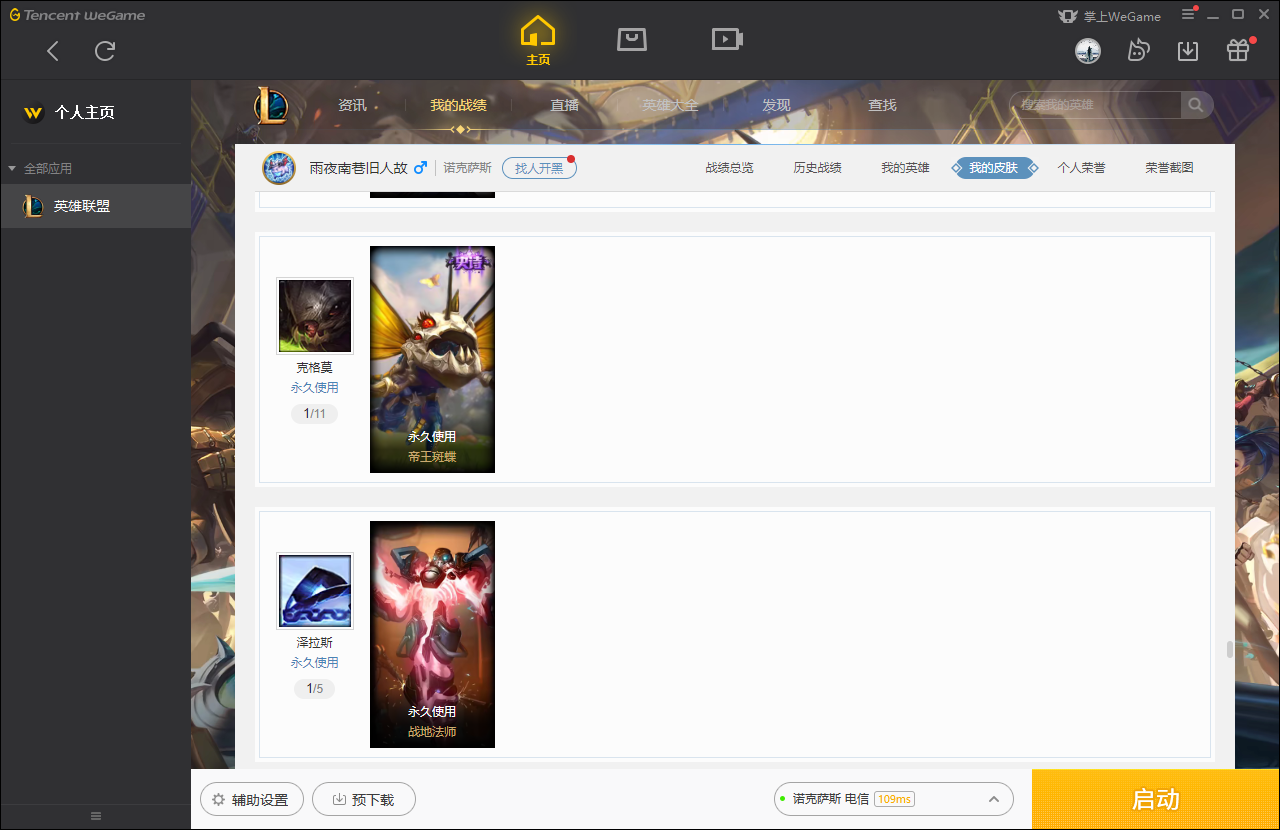Image resolution: width=1280 pixels, height=830 pixels.
Task: Click the search magnifier icon
Action: 1196,105
